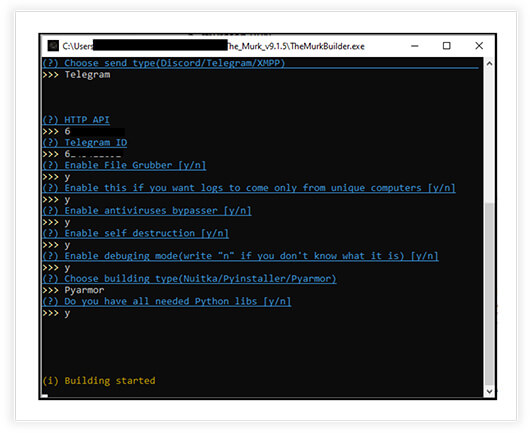Minimize the TheMurkBuilder console window
This screenshot has width=530, height=433.
click(415, 46)
